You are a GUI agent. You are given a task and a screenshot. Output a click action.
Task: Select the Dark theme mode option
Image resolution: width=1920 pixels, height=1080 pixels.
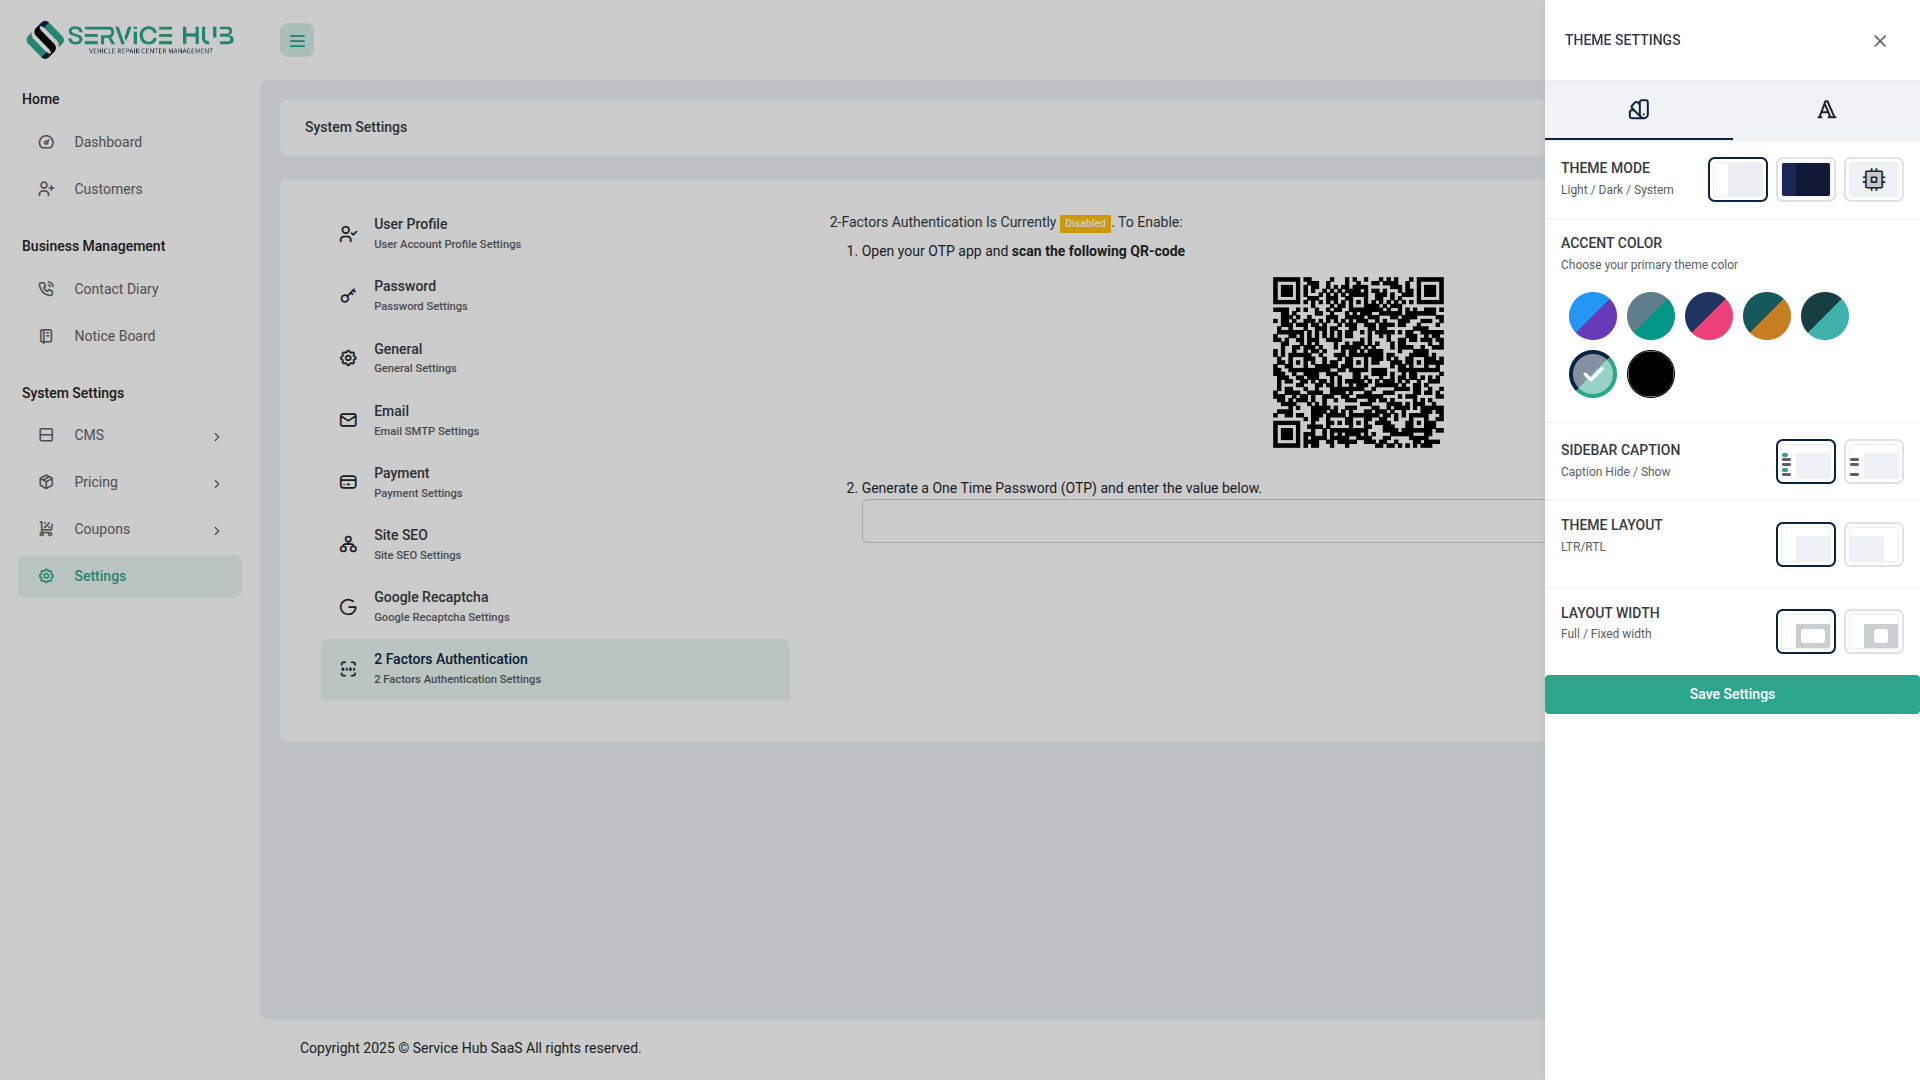[x=1805, y=180]
